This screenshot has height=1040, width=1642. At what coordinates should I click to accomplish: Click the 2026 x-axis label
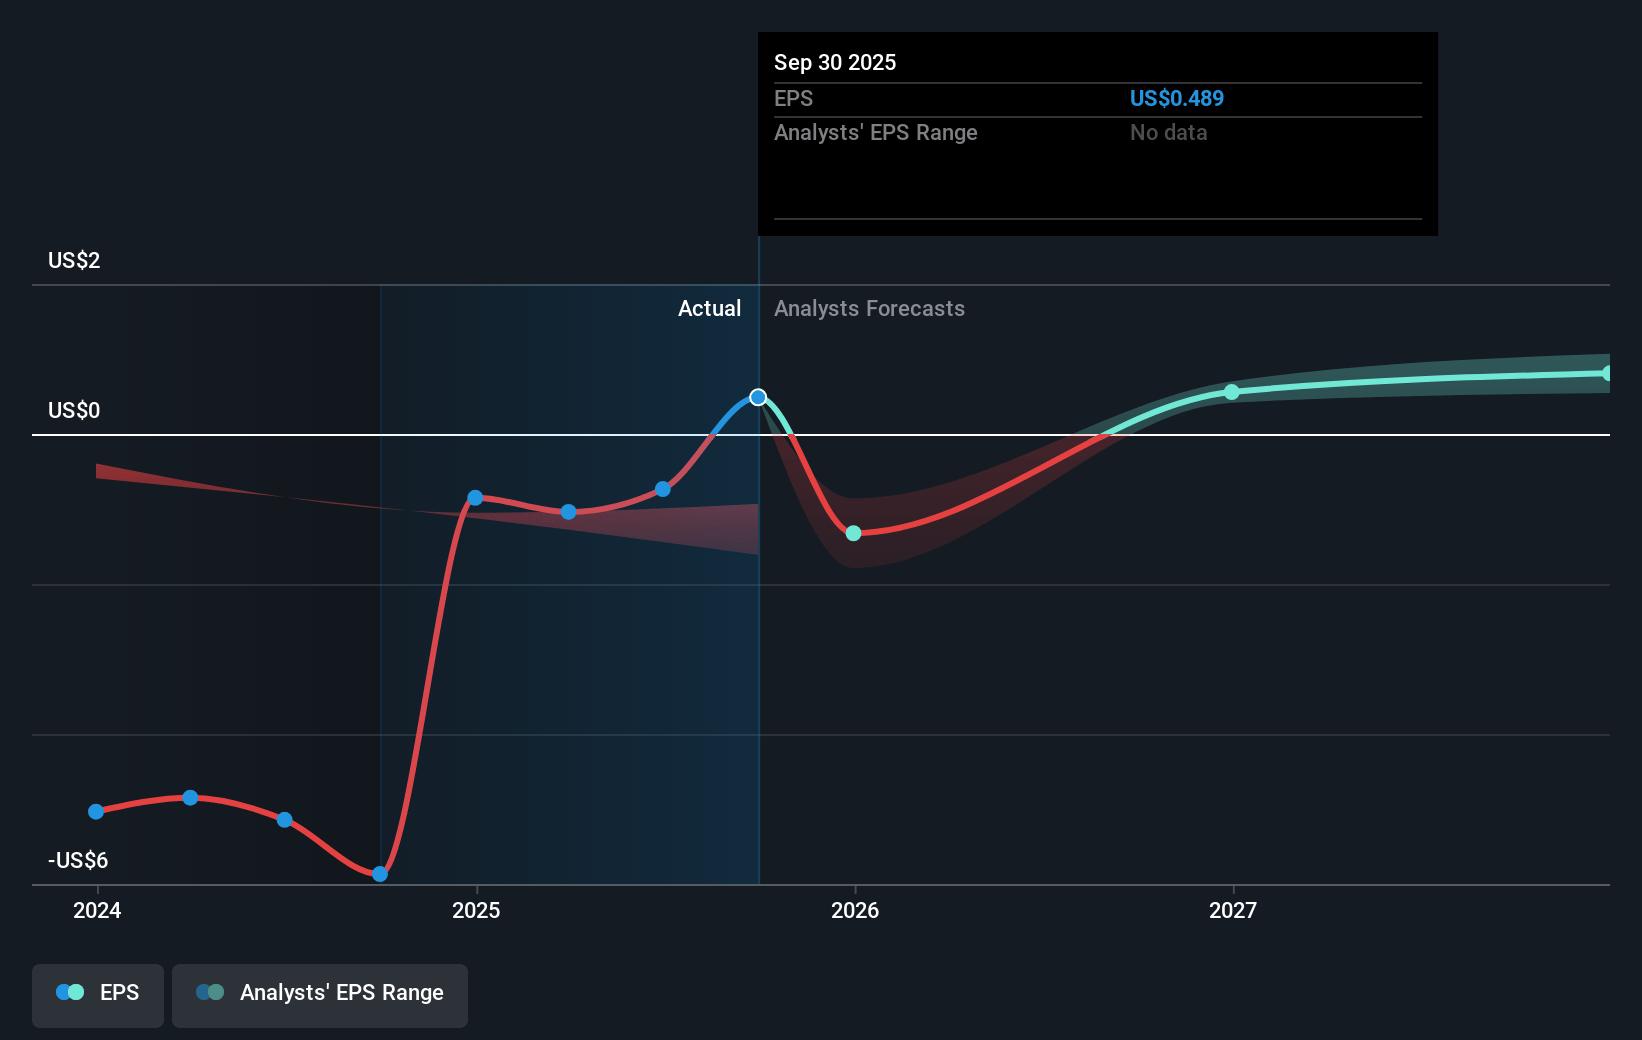[855, 910]
